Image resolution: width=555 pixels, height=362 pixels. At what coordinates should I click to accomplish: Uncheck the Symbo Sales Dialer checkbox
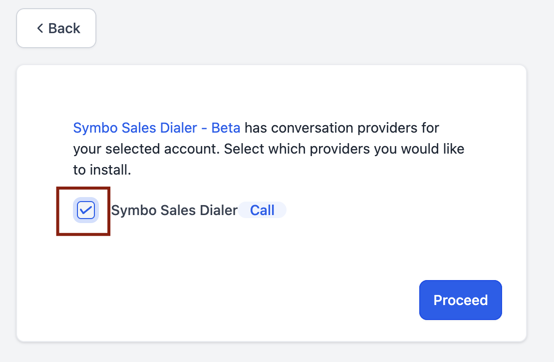tap(86, 210)
